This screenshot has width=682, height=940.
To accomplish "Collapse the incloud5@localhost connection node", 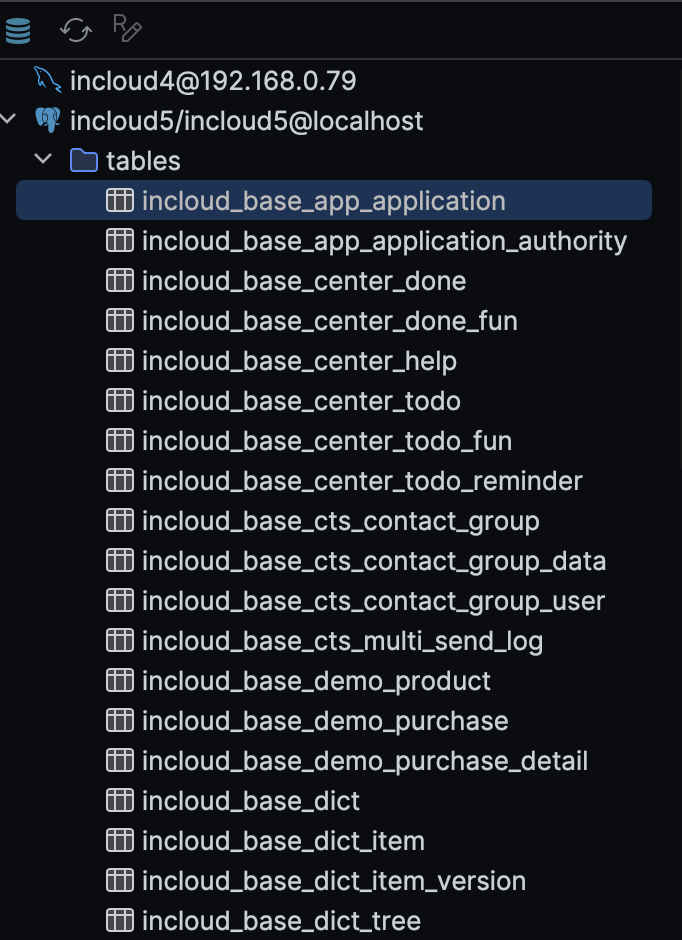I will click(x=10, y=120).
